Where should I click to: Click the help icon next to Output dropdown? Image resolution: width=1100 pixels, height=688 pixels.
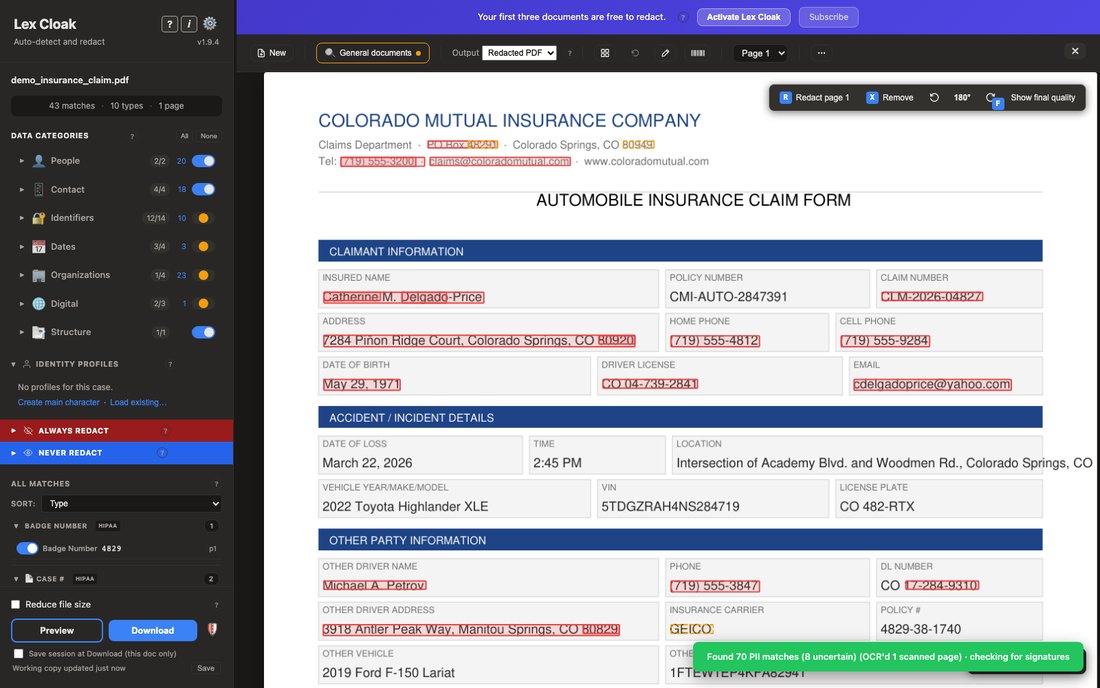(570, 53)
